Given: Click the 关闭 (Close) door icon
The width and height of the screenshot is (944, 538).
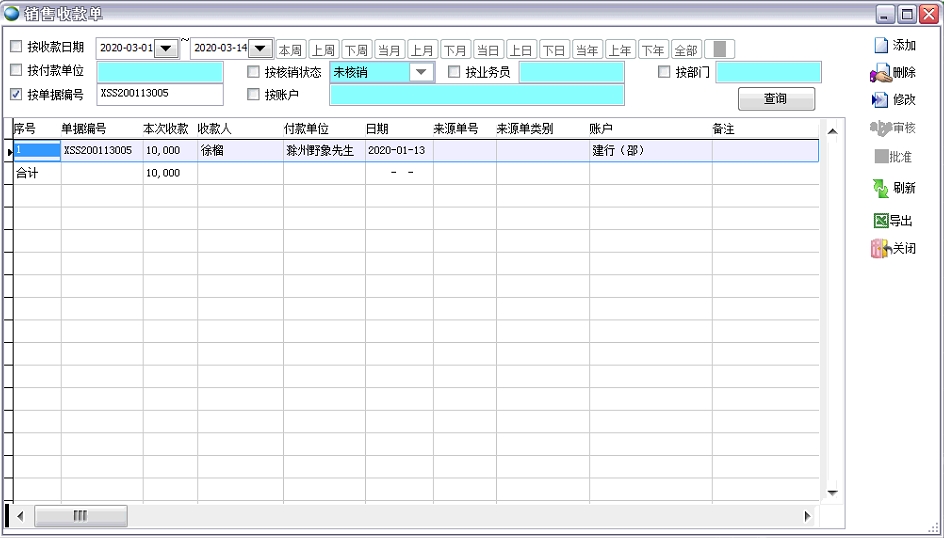Looking at the screenshot, I should [x=880, y=249].
